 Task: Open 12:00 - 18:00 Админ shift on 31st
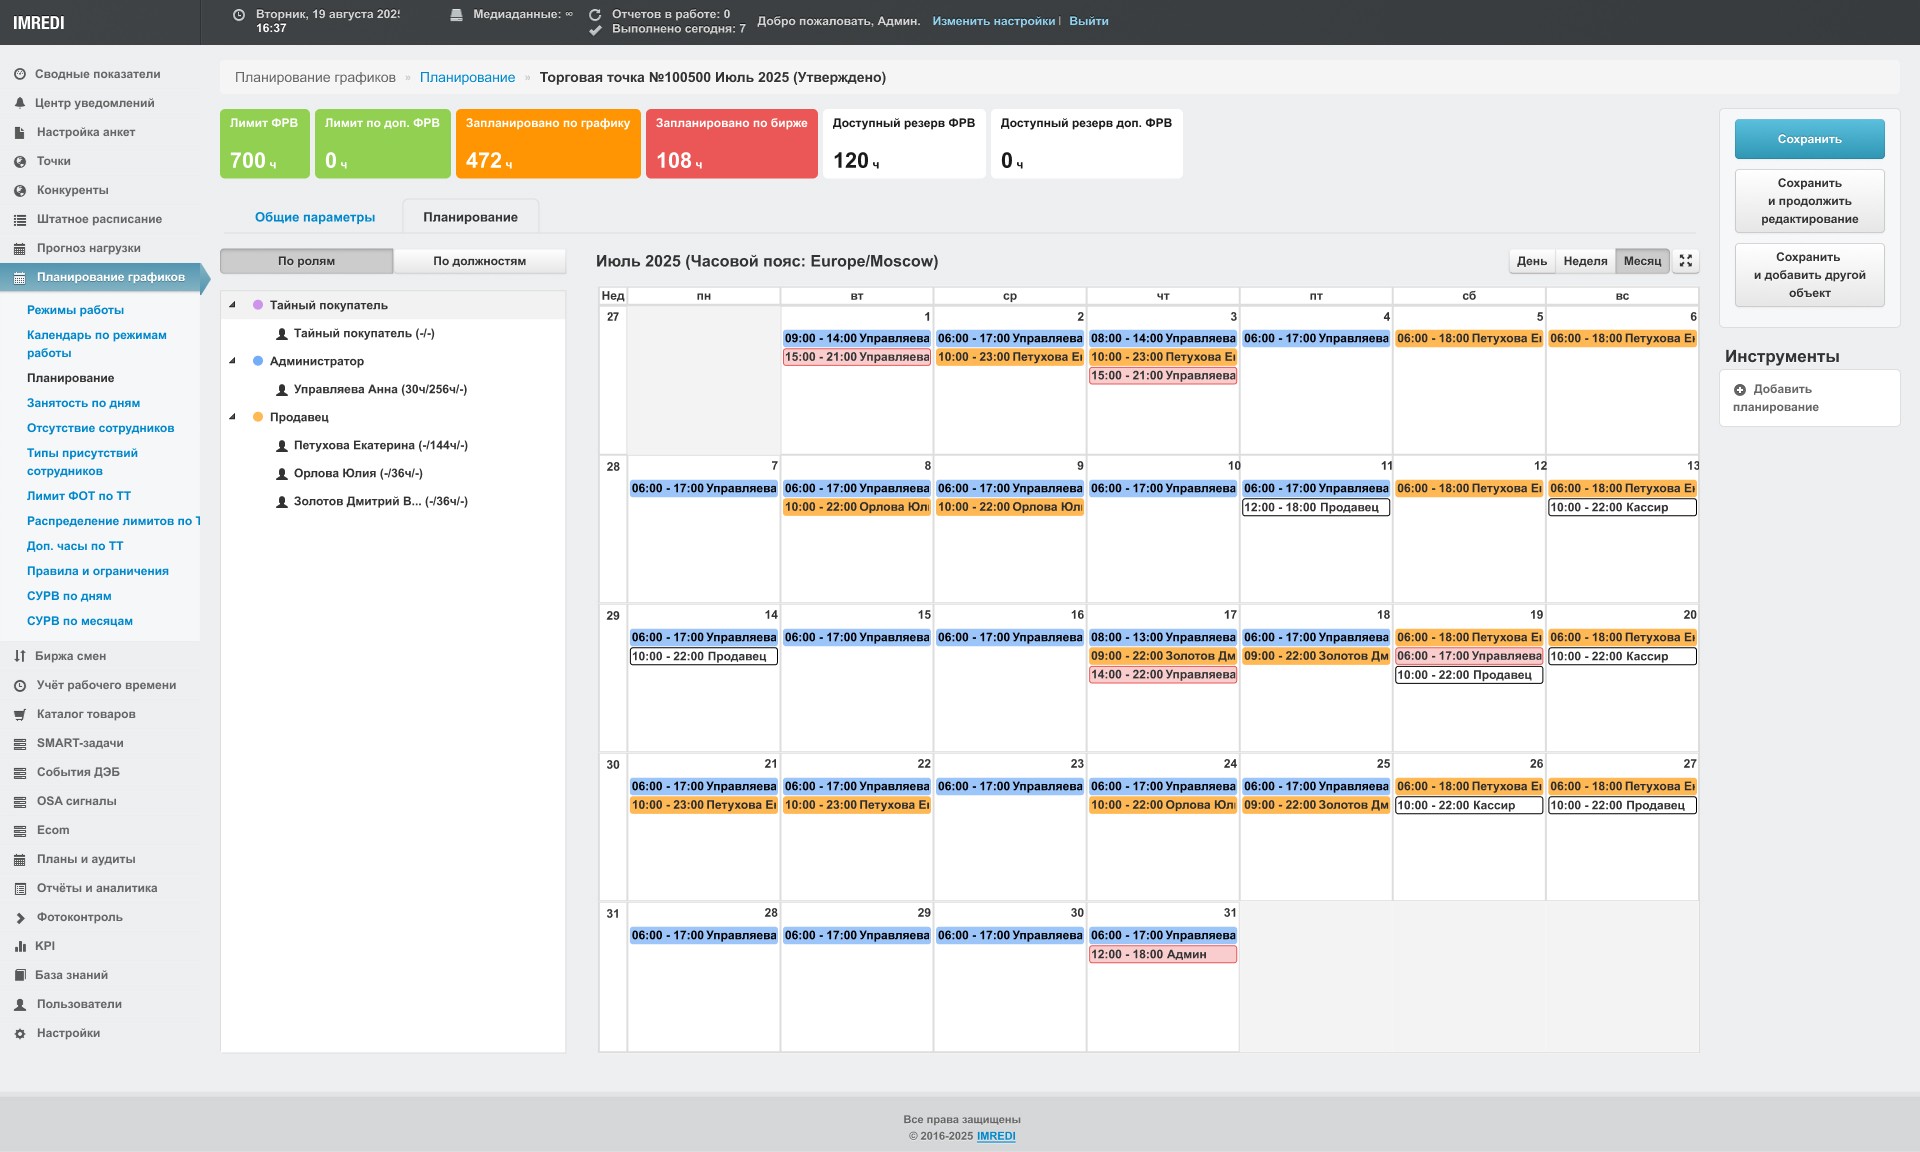coord(1162,955)
